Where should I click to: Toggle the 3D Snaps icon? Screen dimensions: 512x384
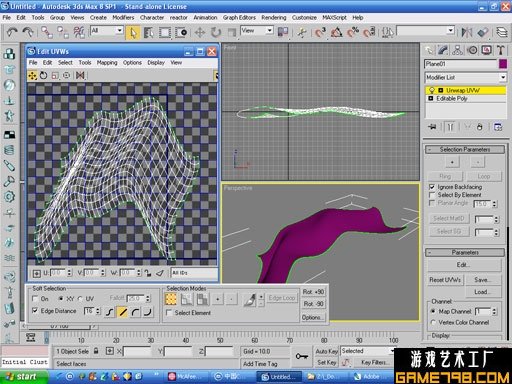320,32
